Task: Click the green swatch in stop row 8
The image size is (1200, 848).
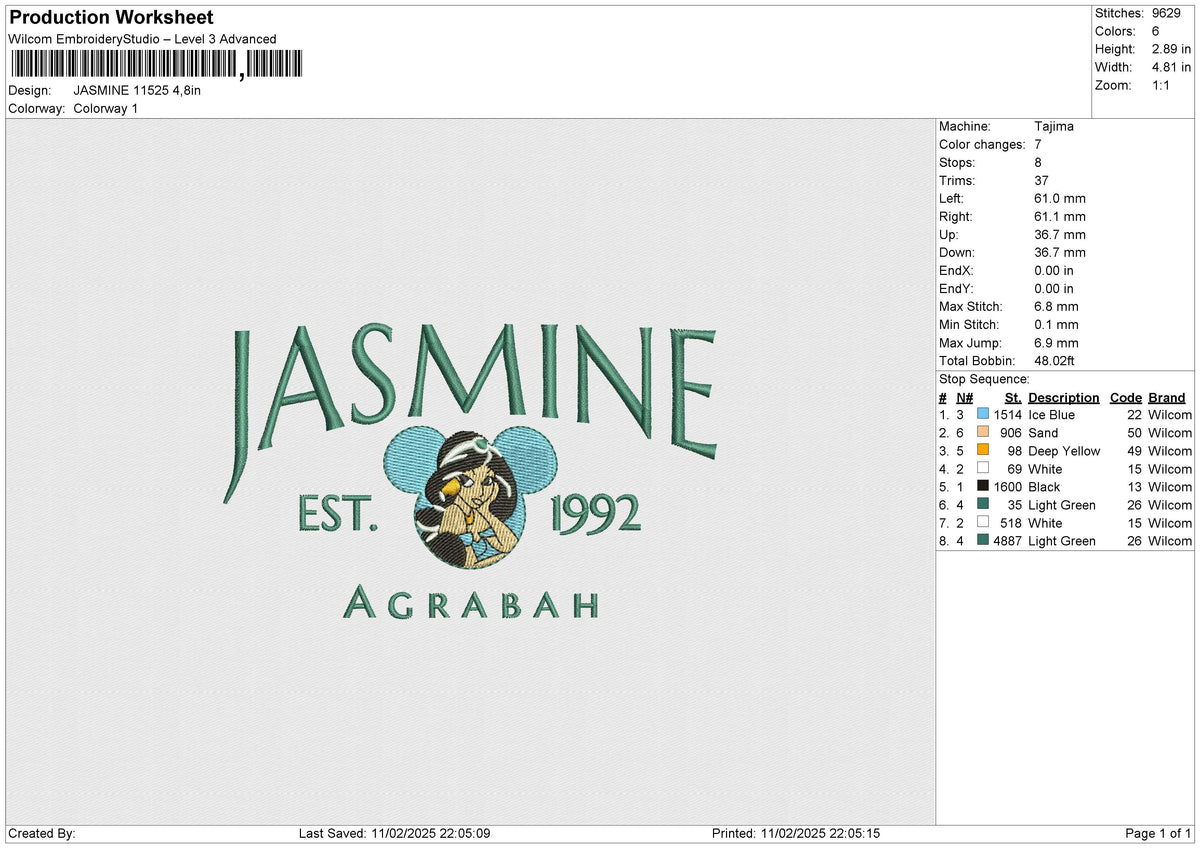Action: 983,541
